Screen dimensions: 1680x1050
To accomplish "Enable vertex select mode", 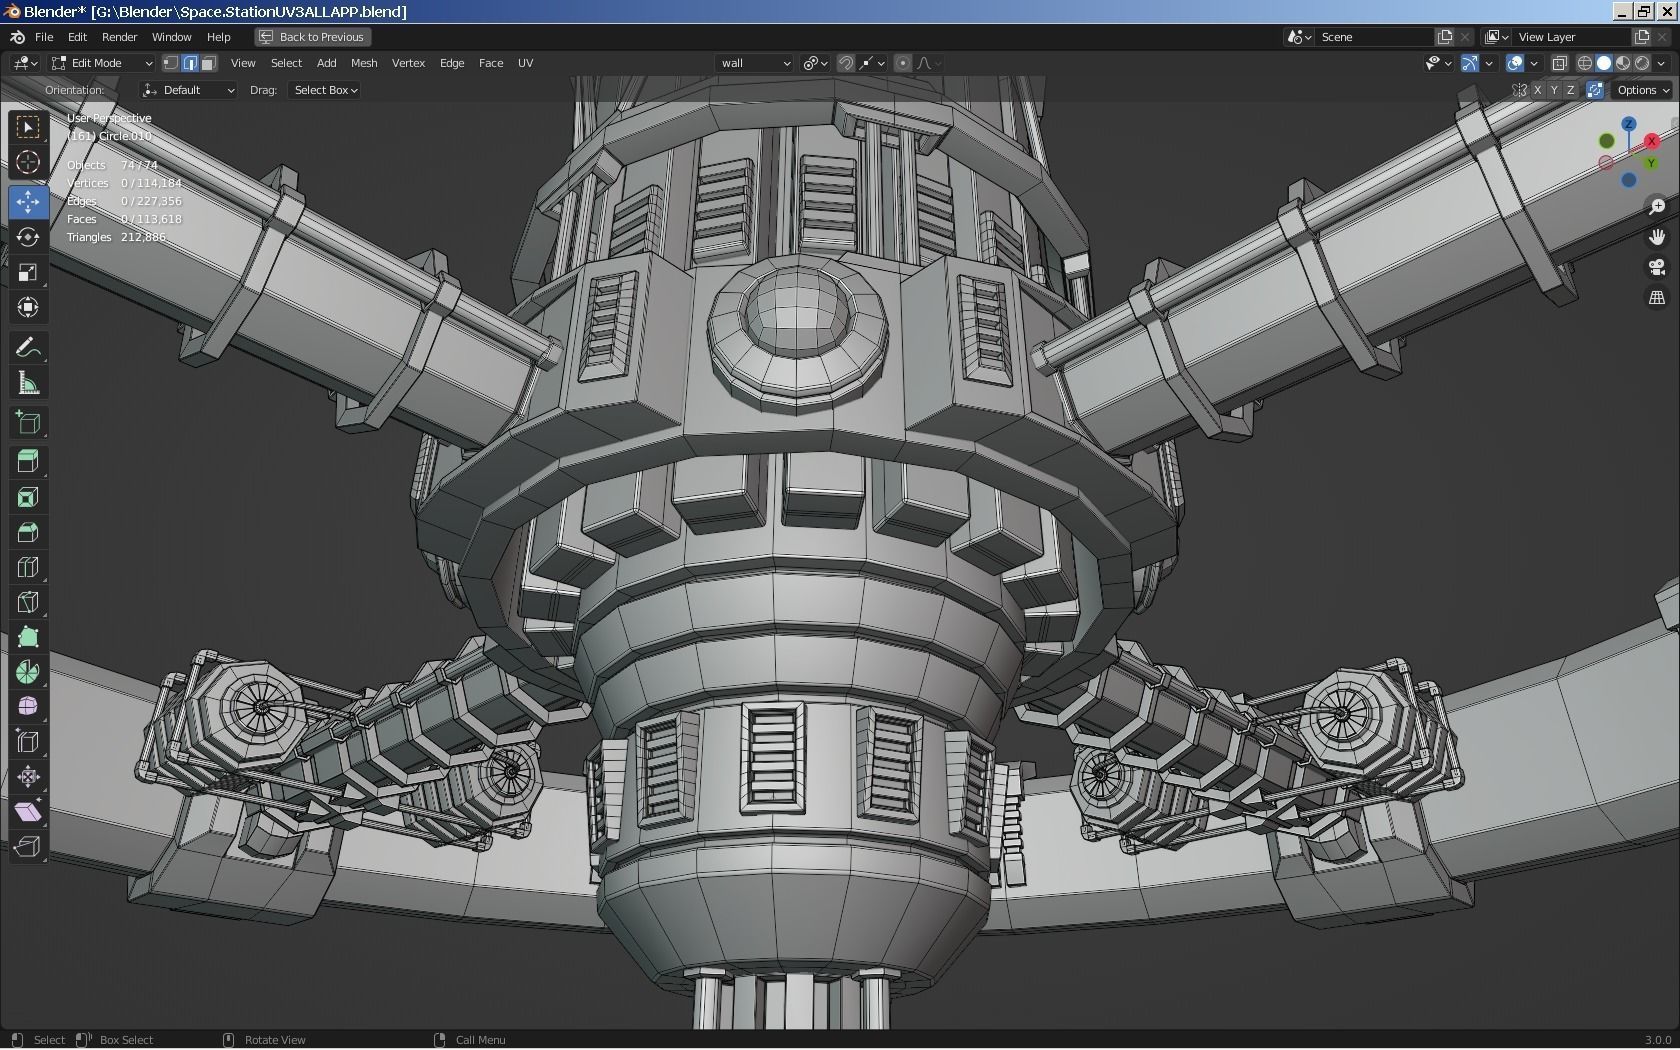I will (171, 63).
